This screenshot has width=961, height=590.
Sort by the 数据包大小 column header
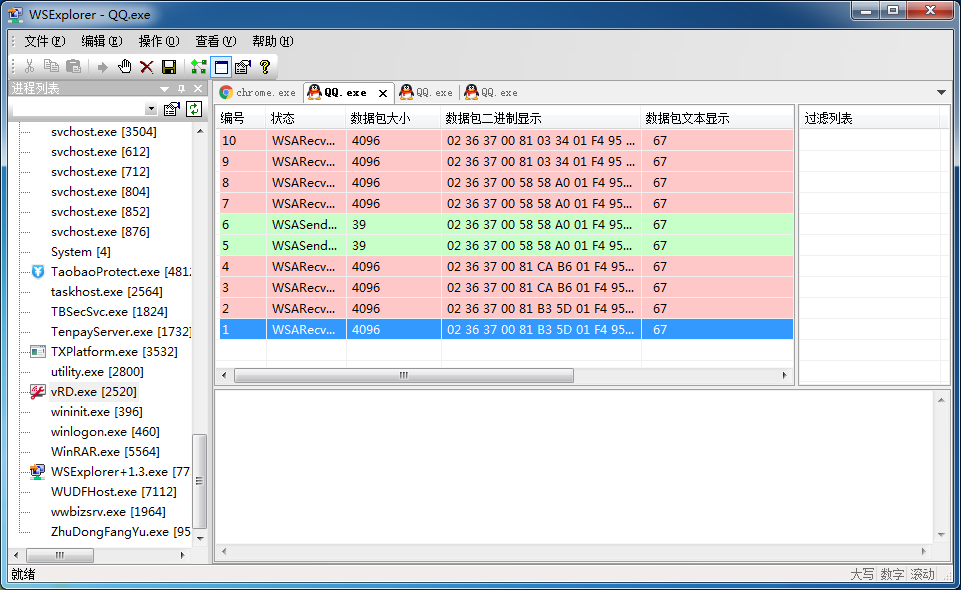click(393, 118)
